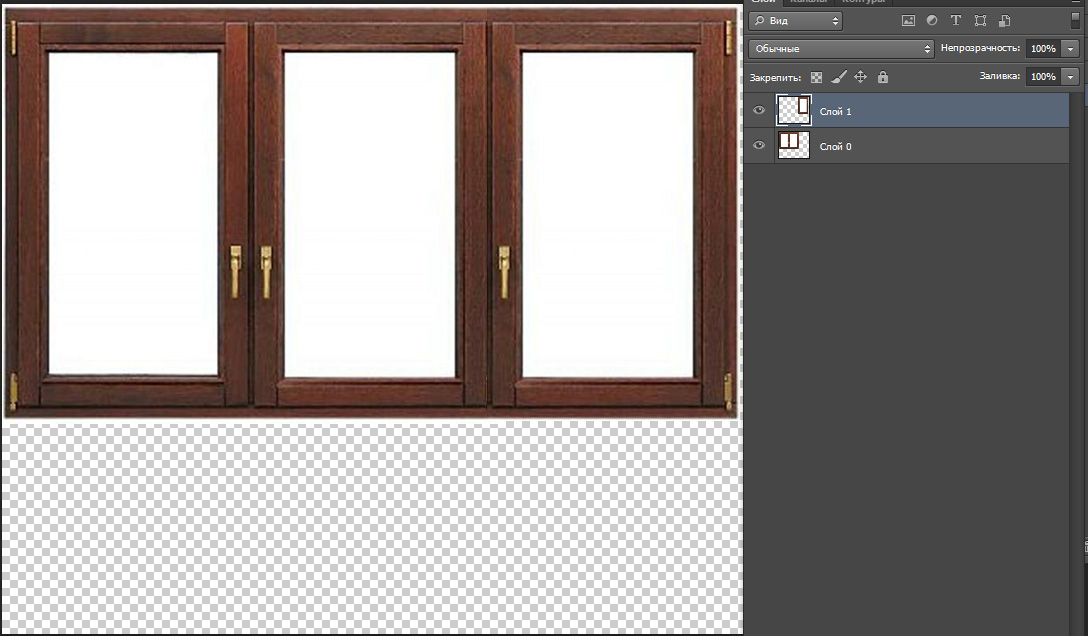This screenshot has height=636, width=1088.
Task: Lock all with the padlock icon
Action: tap(883, 77)
